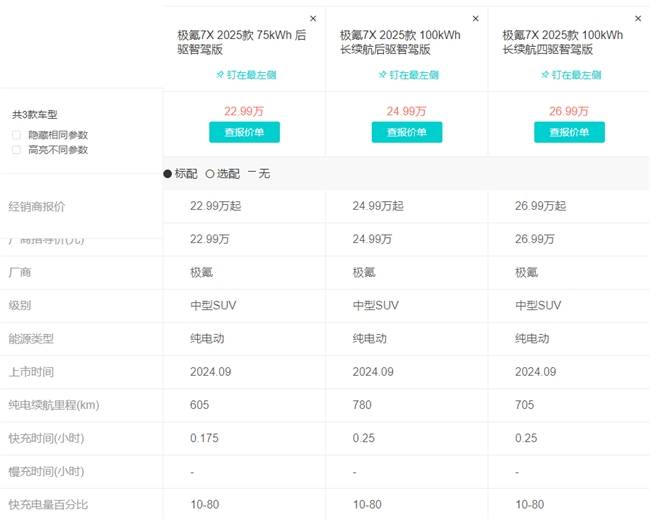Select the 经销商报价 row label
Screen dimensions: 650x521
pos(36,206)
